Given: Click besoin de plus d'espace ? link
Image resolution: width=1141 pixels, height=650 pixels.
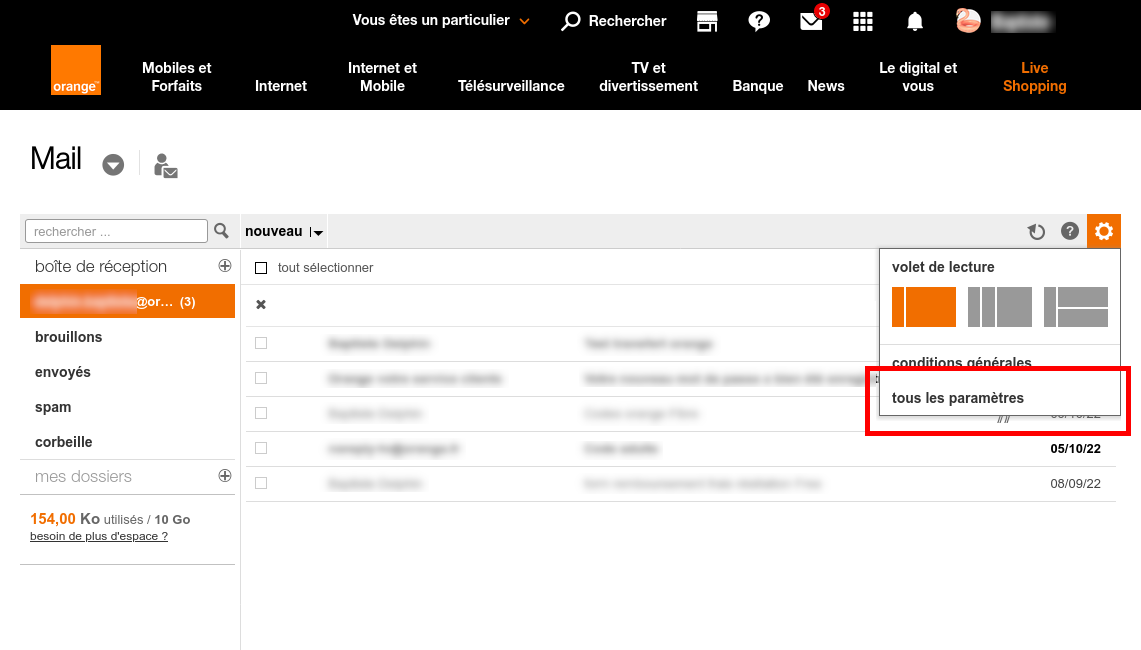Looking at the screenshot, I should pos(99,536).
